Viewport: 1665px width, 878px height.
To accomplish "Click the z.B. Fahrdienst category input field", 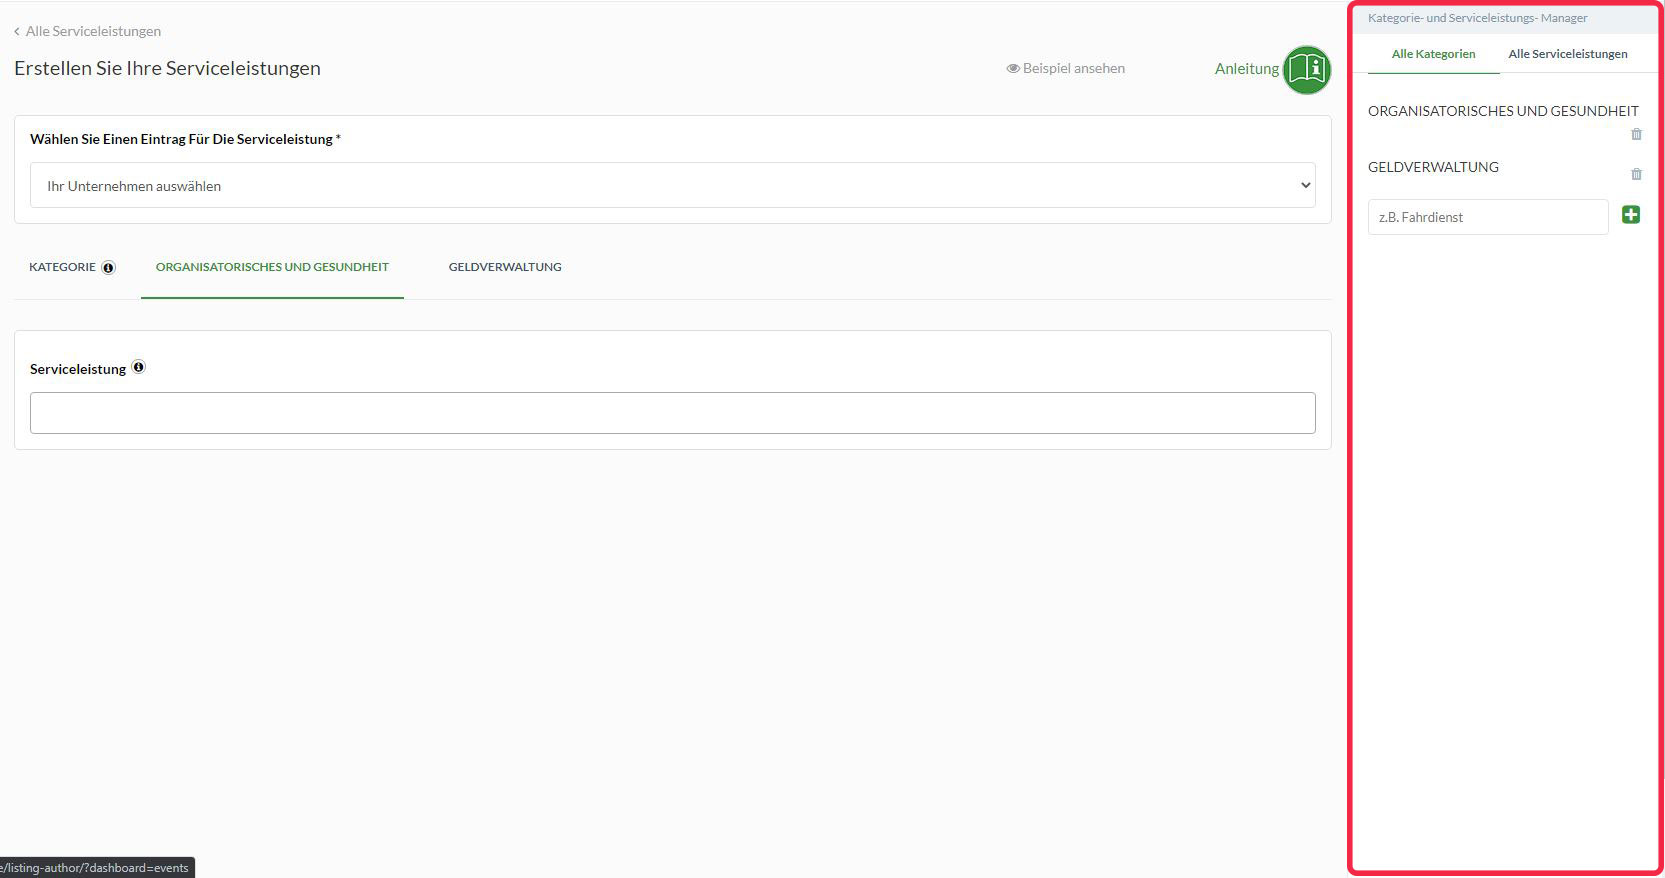I will coord(1487,217).
